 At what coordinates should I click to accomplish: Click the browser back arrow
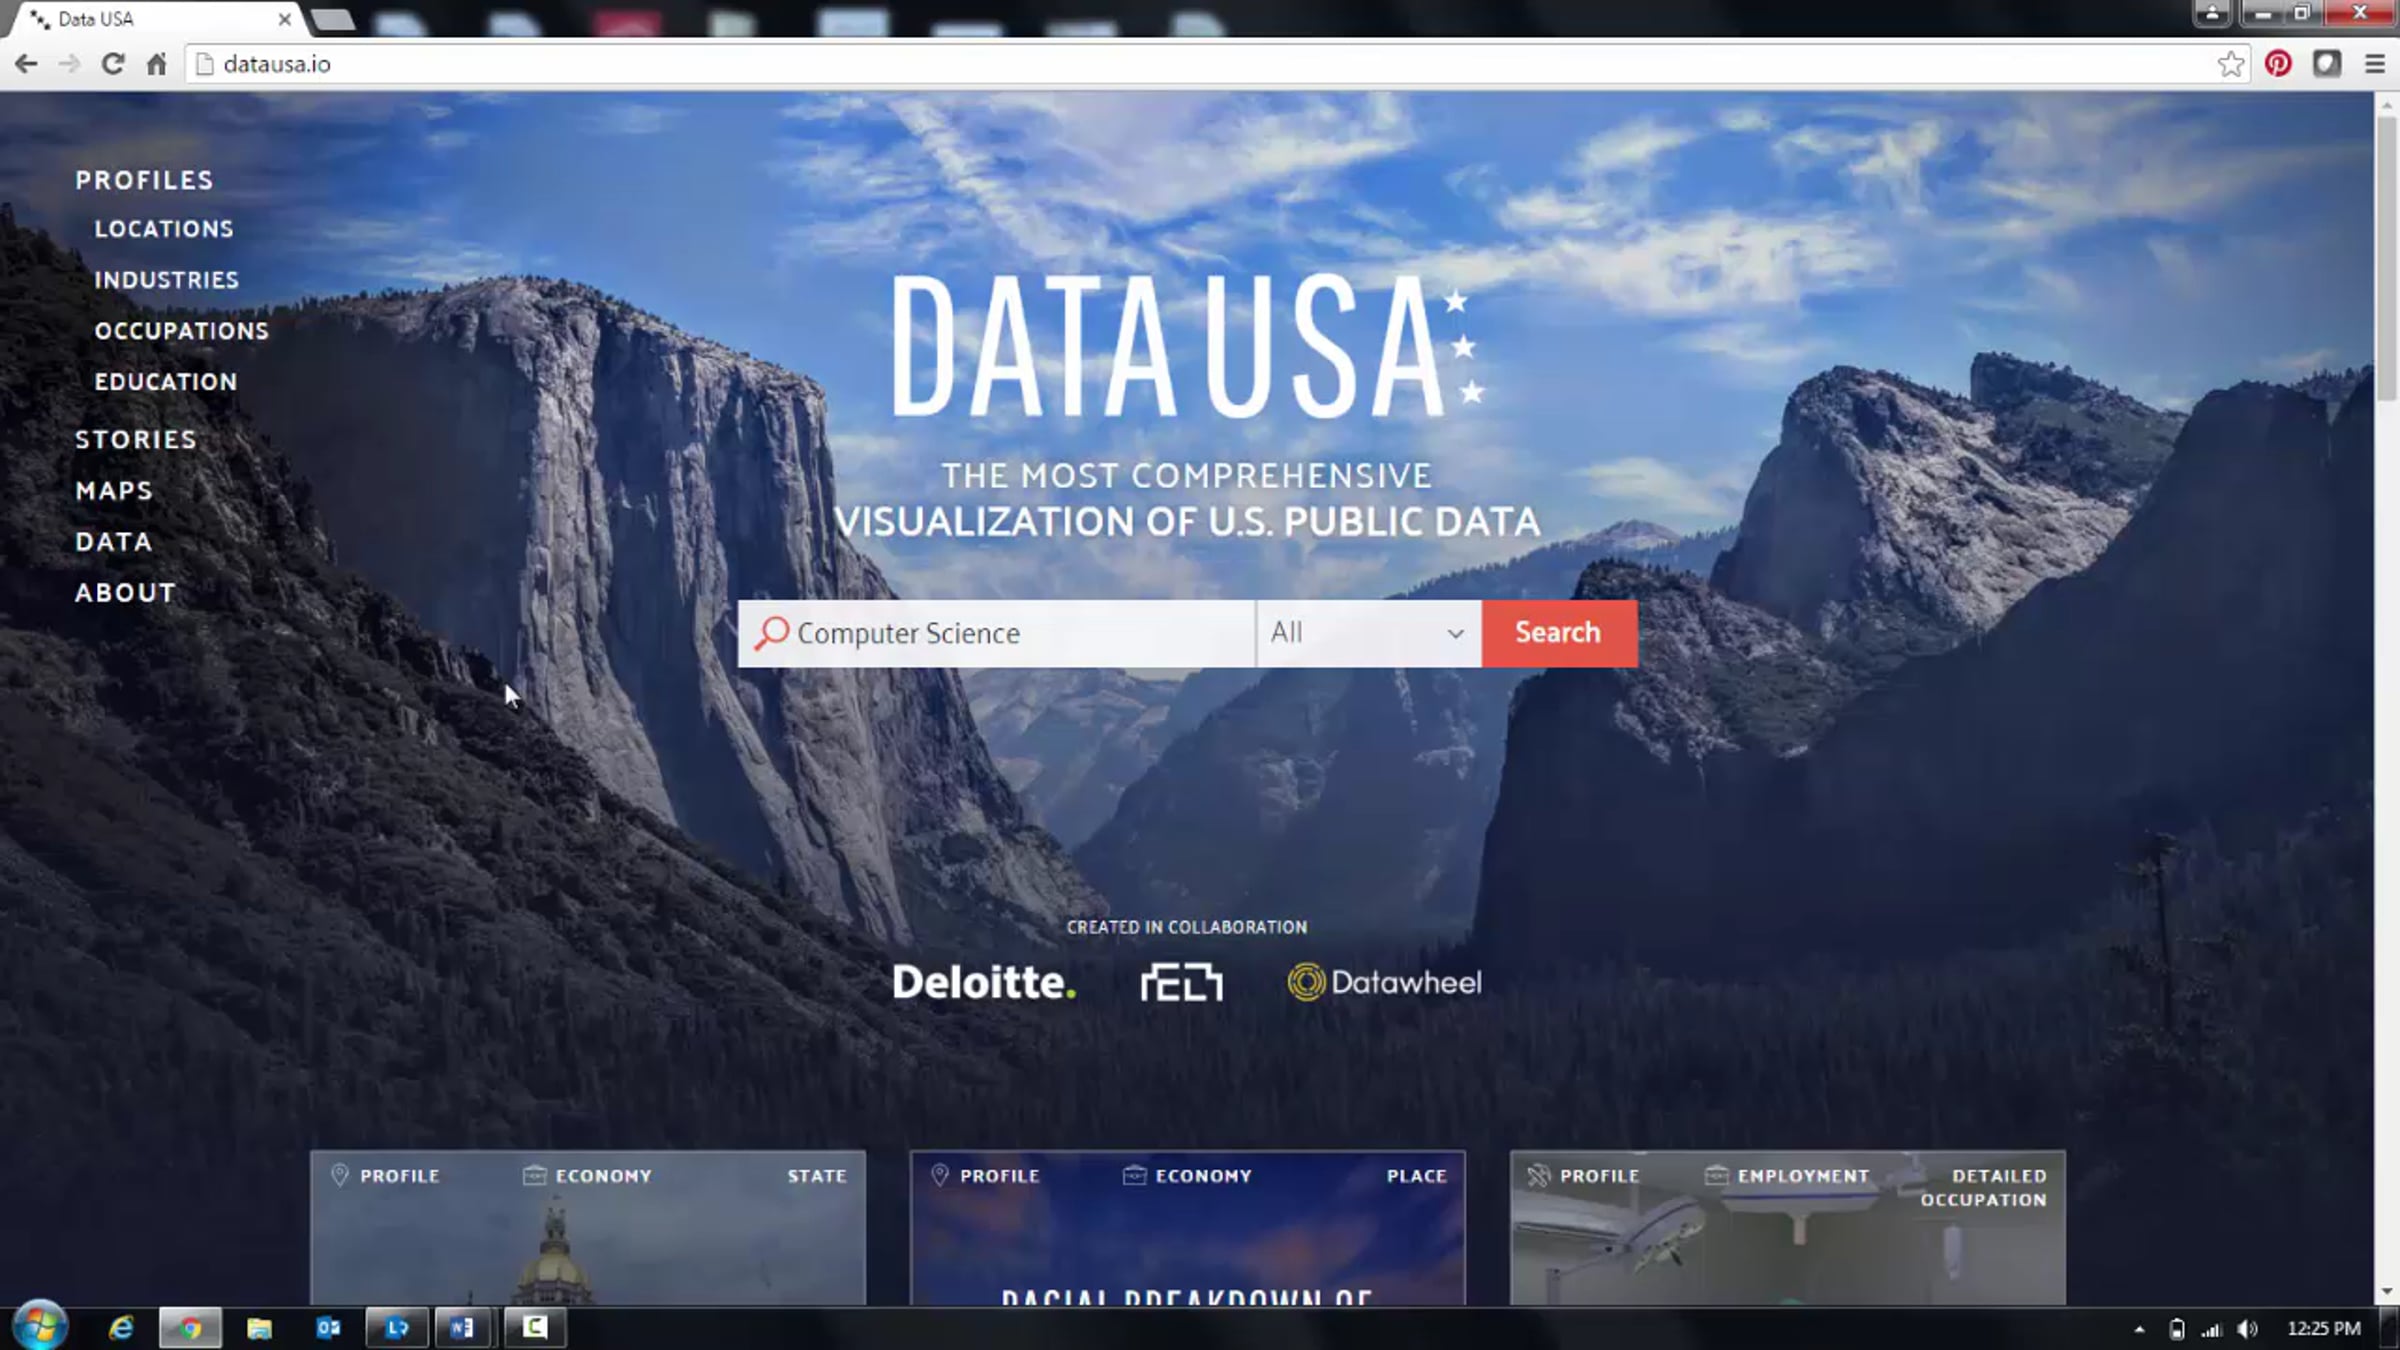pyautogui.click(x=26, y=64)
